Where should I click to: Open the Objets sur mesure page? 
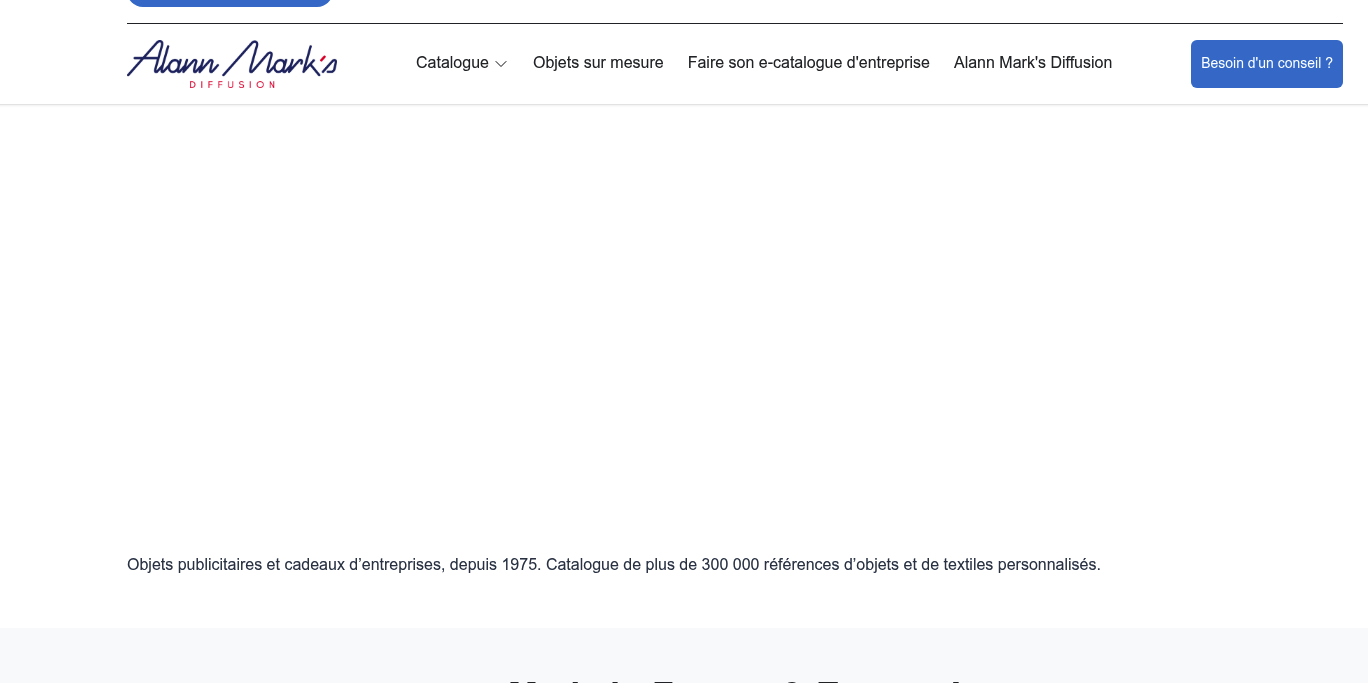click(x=598, y=63)
